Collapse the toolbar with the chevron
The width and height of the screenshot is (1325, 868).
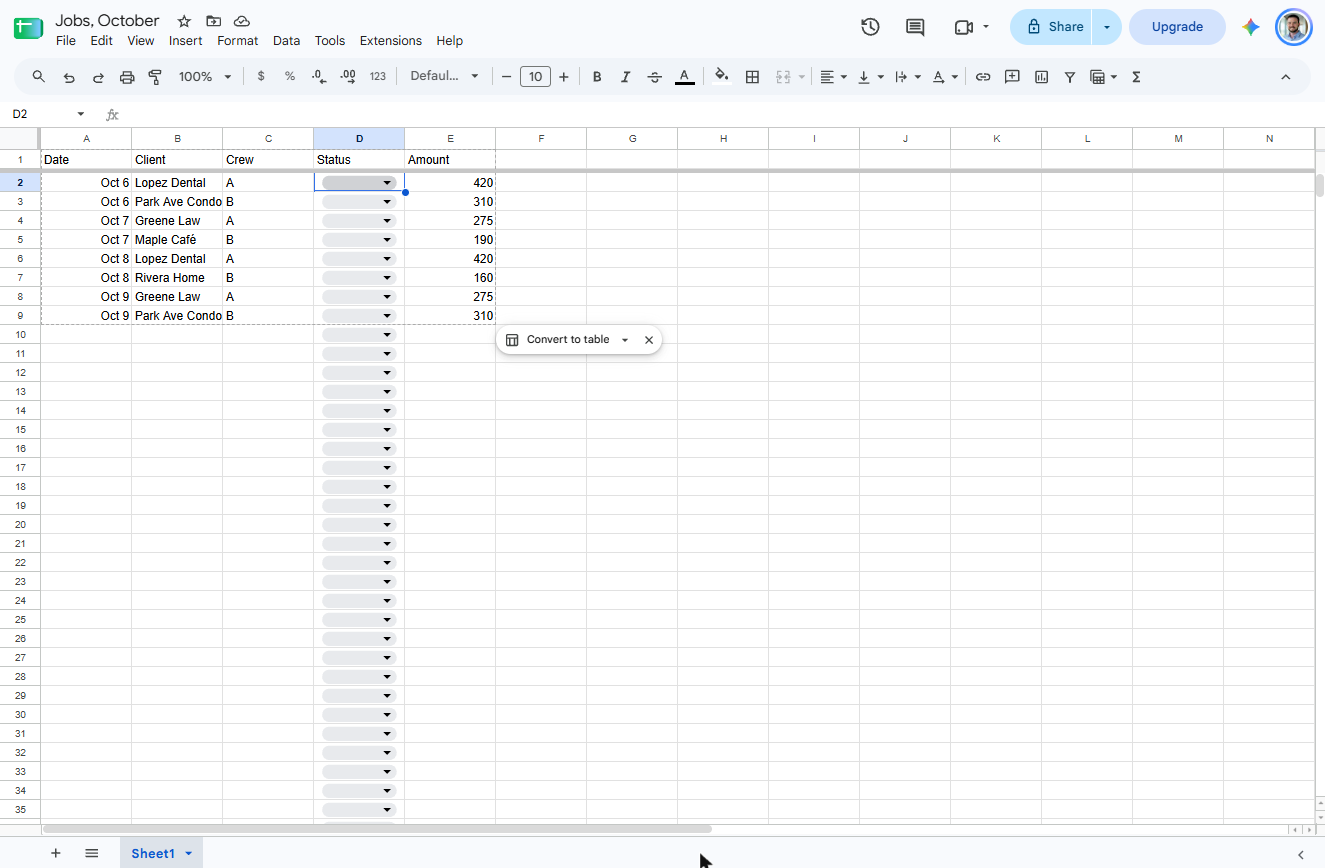tap(1286, 77)
